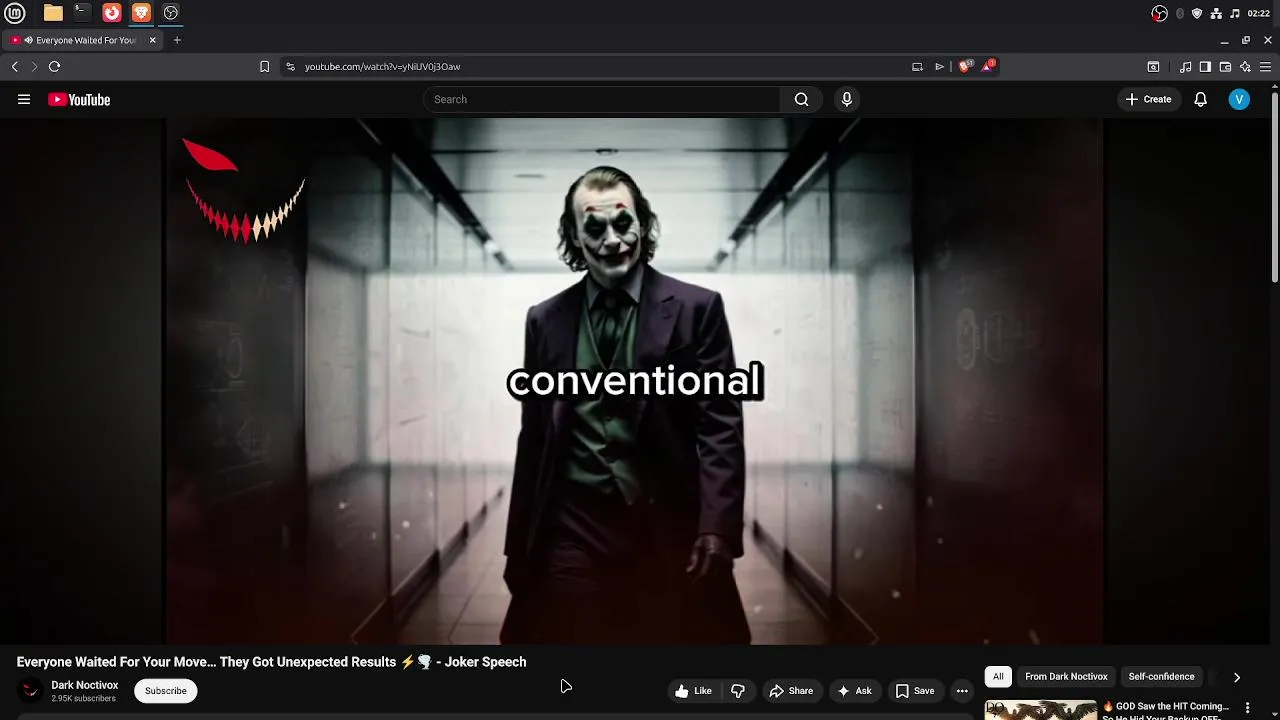Open the browser hamburger menu
This screenshot has height=720, width=1280.
(1265, 67)
